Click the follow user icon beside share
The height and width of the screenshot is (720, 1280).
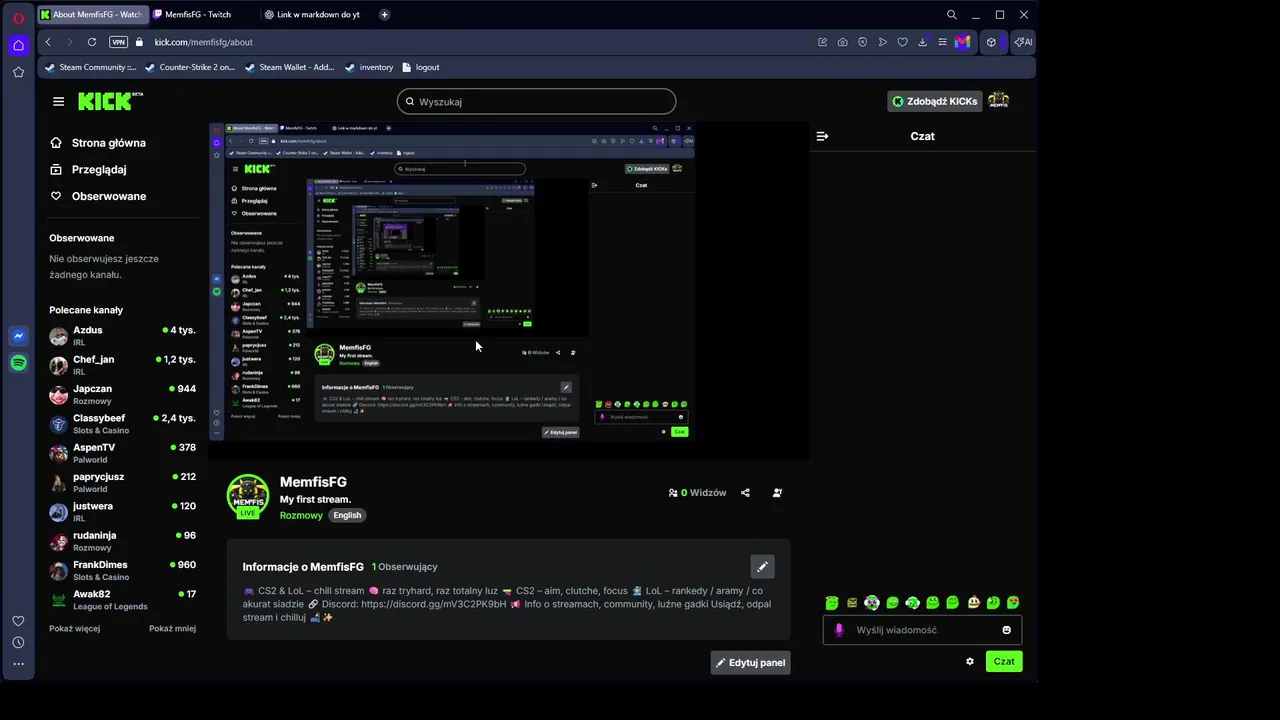click(777, 493)
